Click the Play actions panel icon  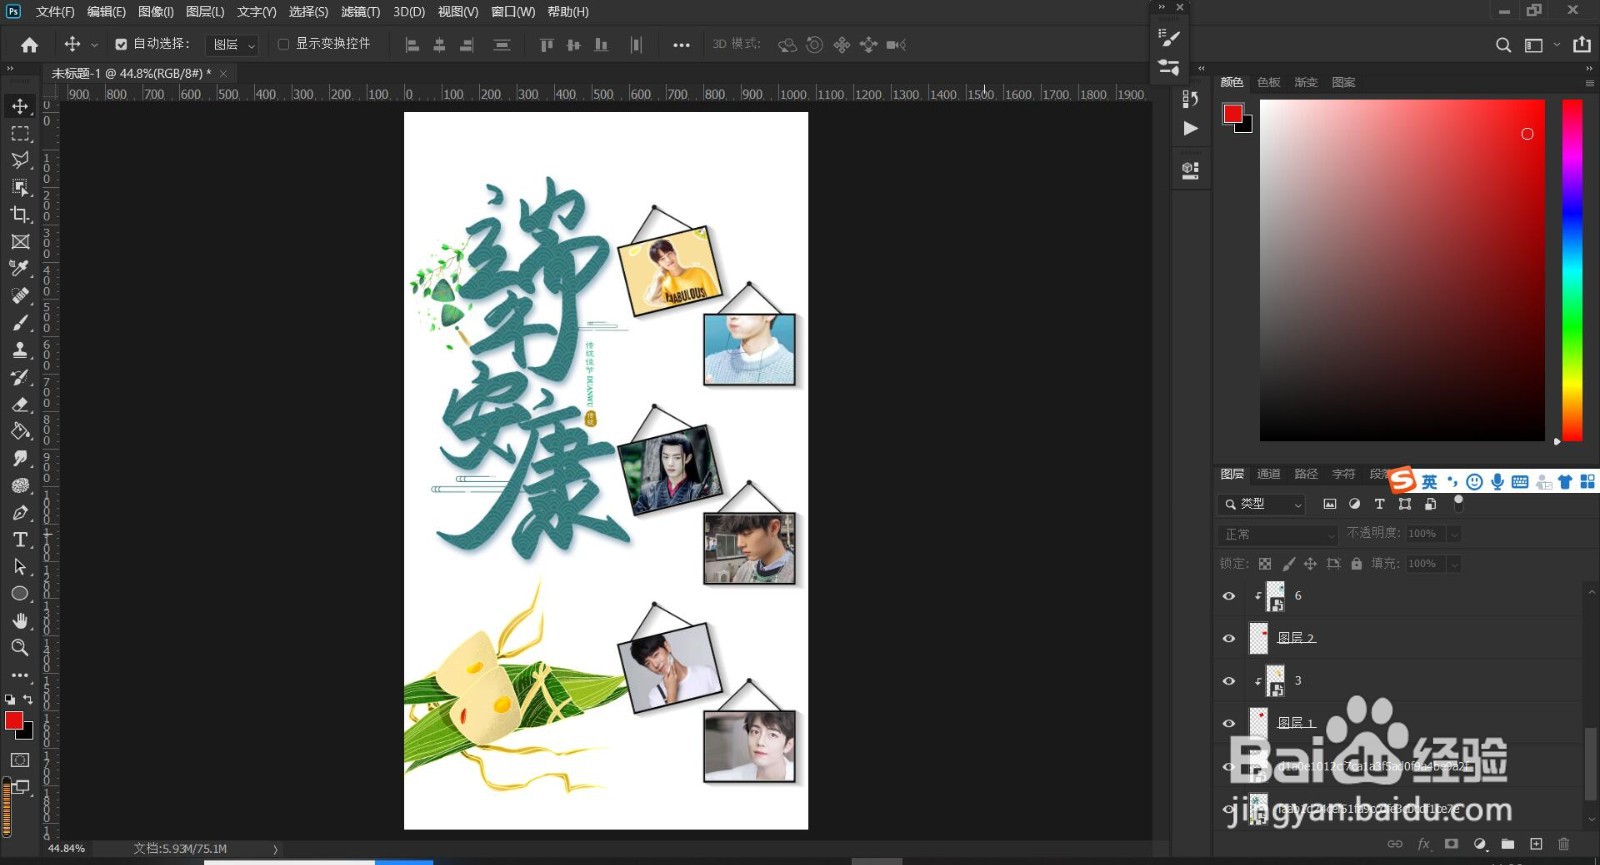(1190, 128)
